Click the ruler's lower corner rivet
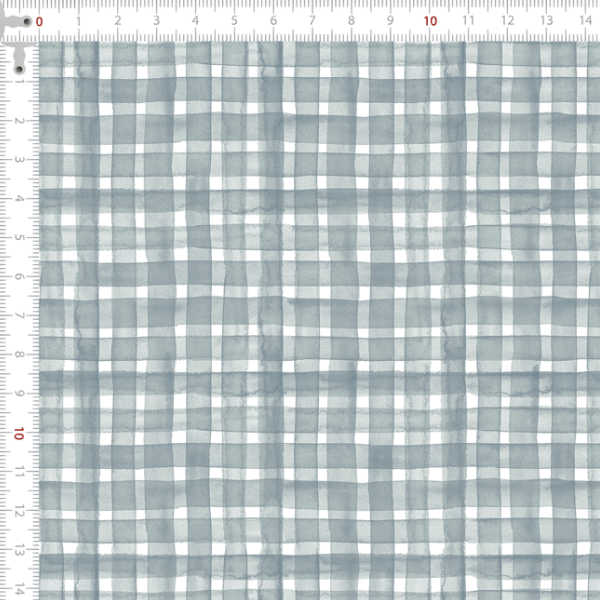This screenshot has width=600, height=600. click(19, 67)
